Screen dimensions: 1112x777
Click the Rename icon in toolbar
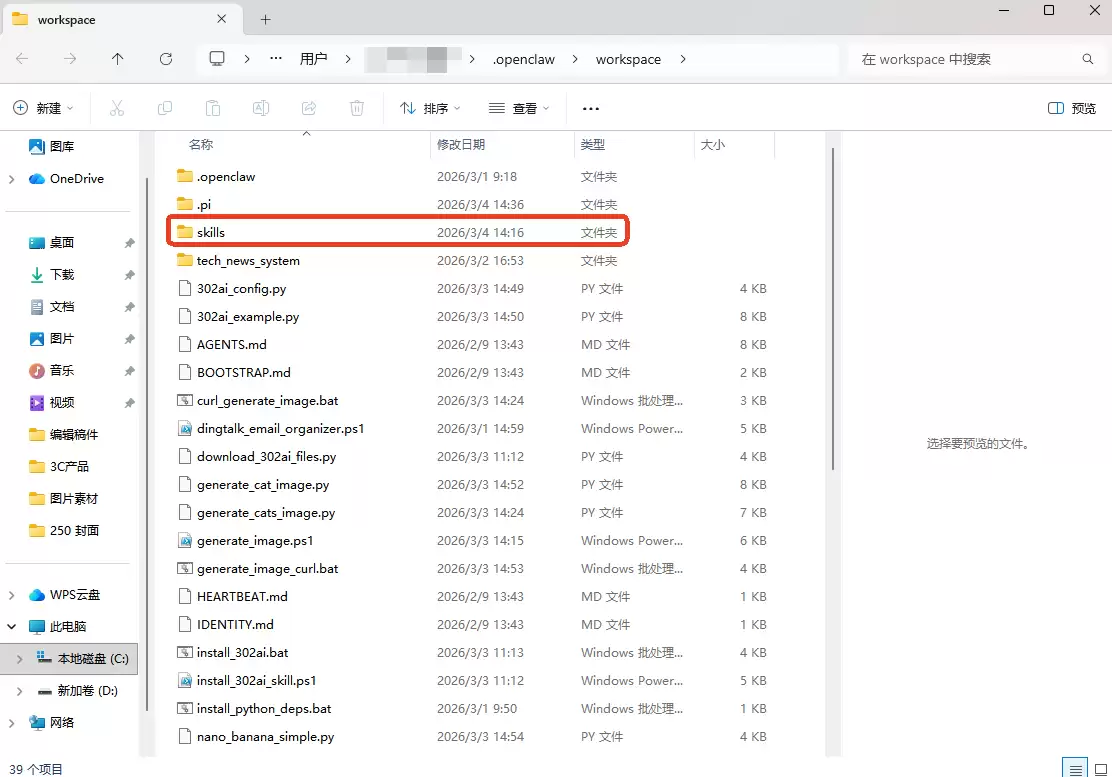[x=261, y=108]
